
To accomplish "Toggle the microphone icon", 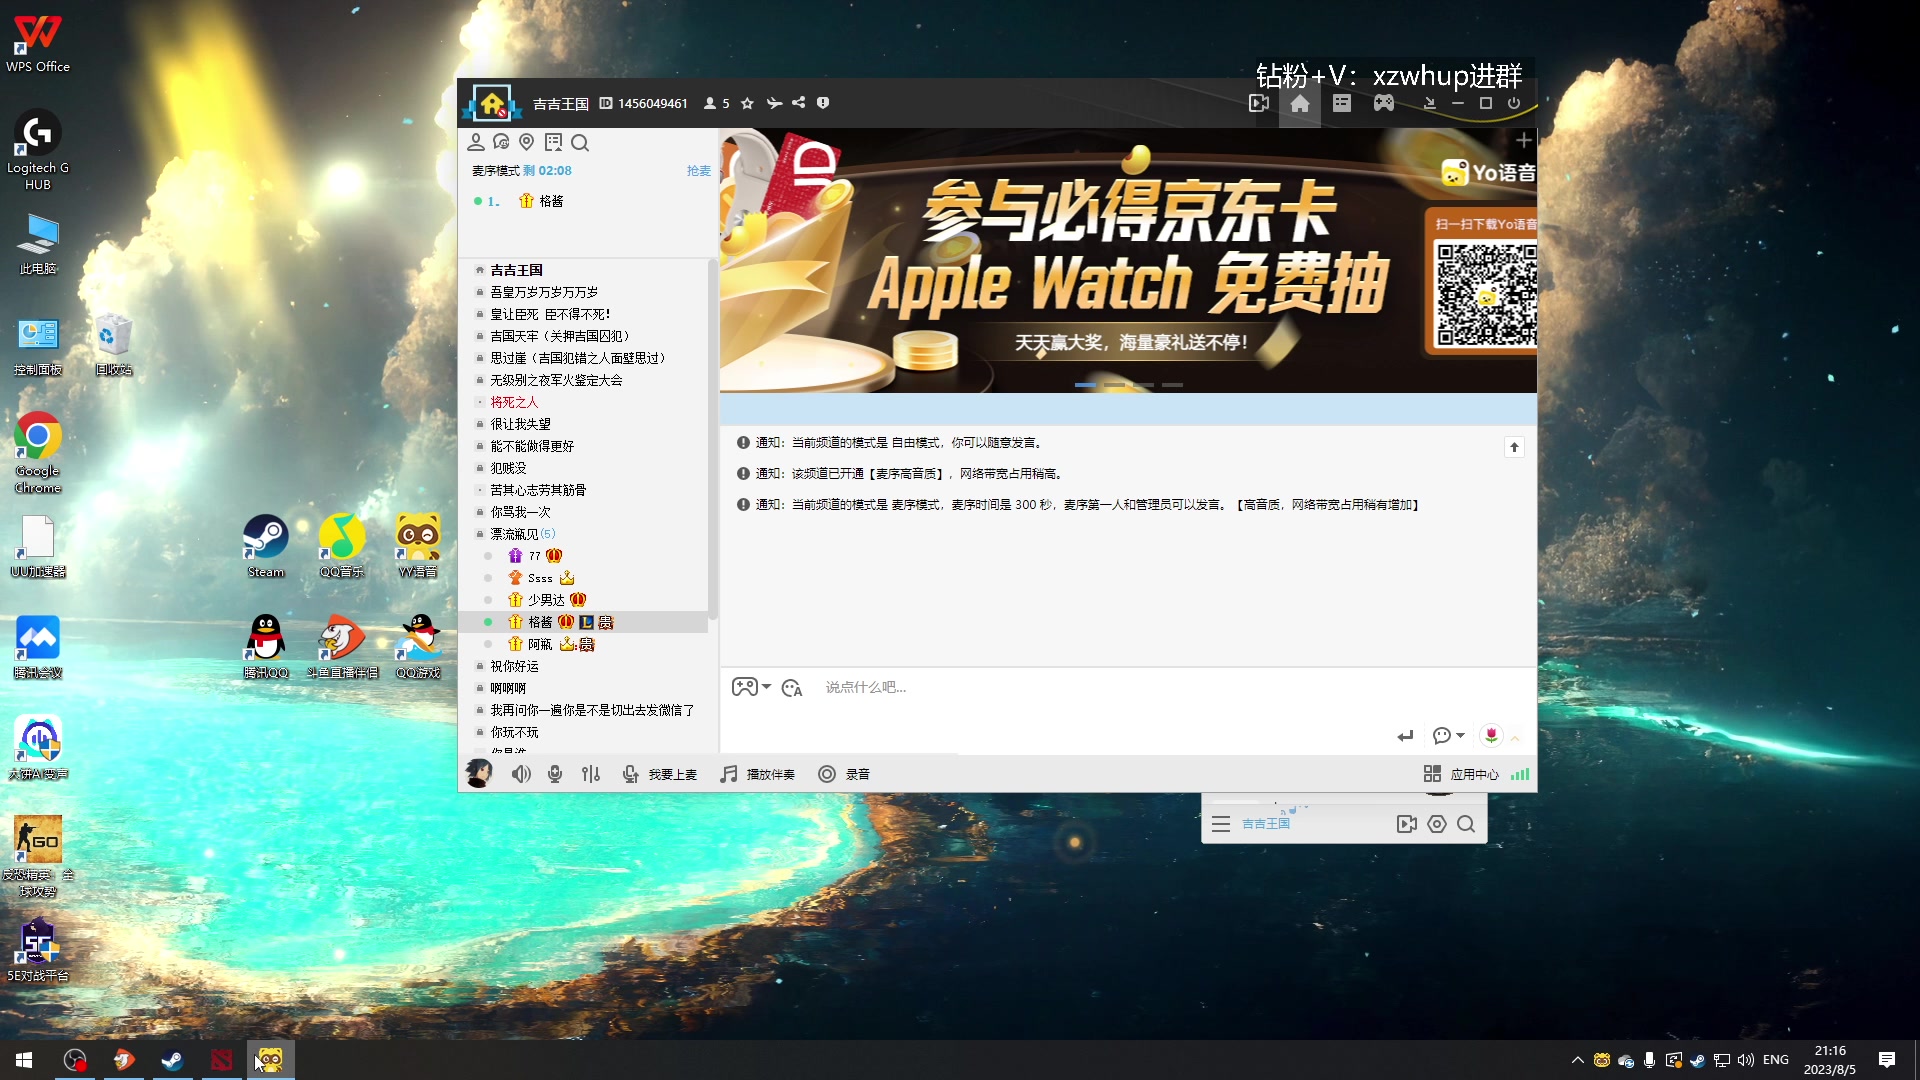I will [555, 774].
